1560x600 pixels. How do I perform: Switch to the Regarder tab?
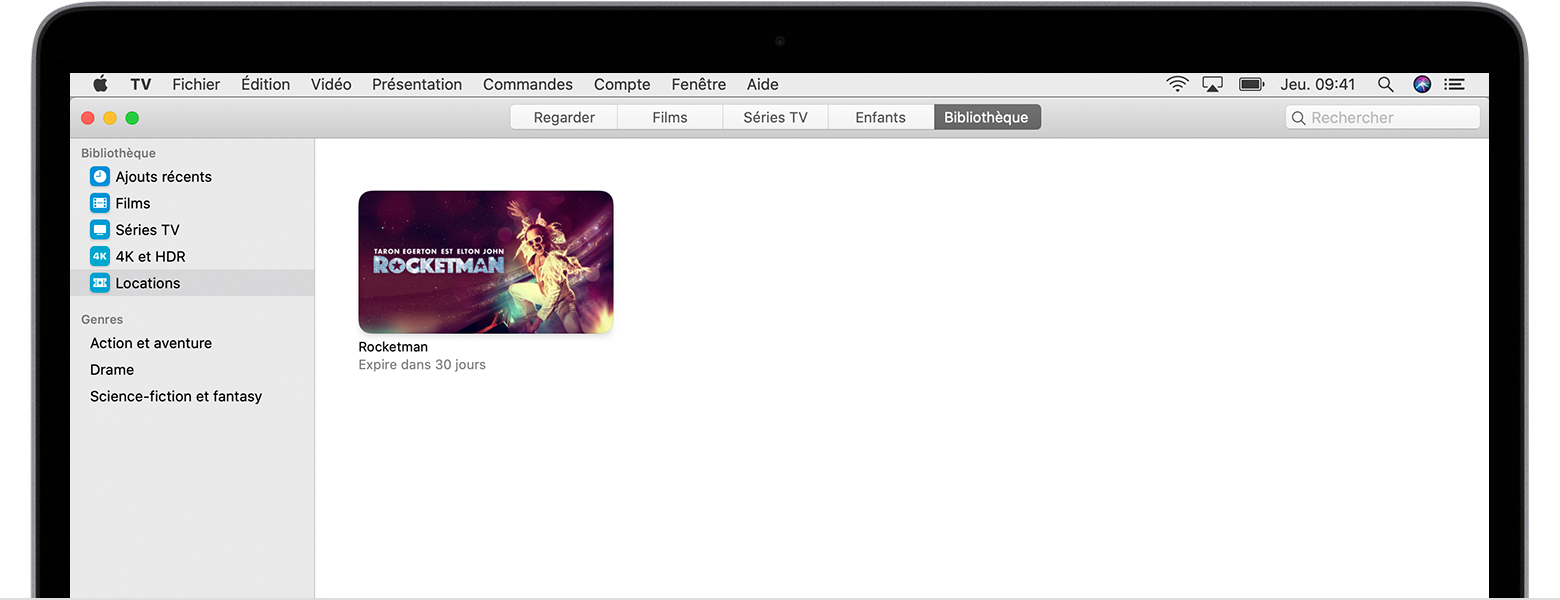pyautogui.click(x=564, y=118)
